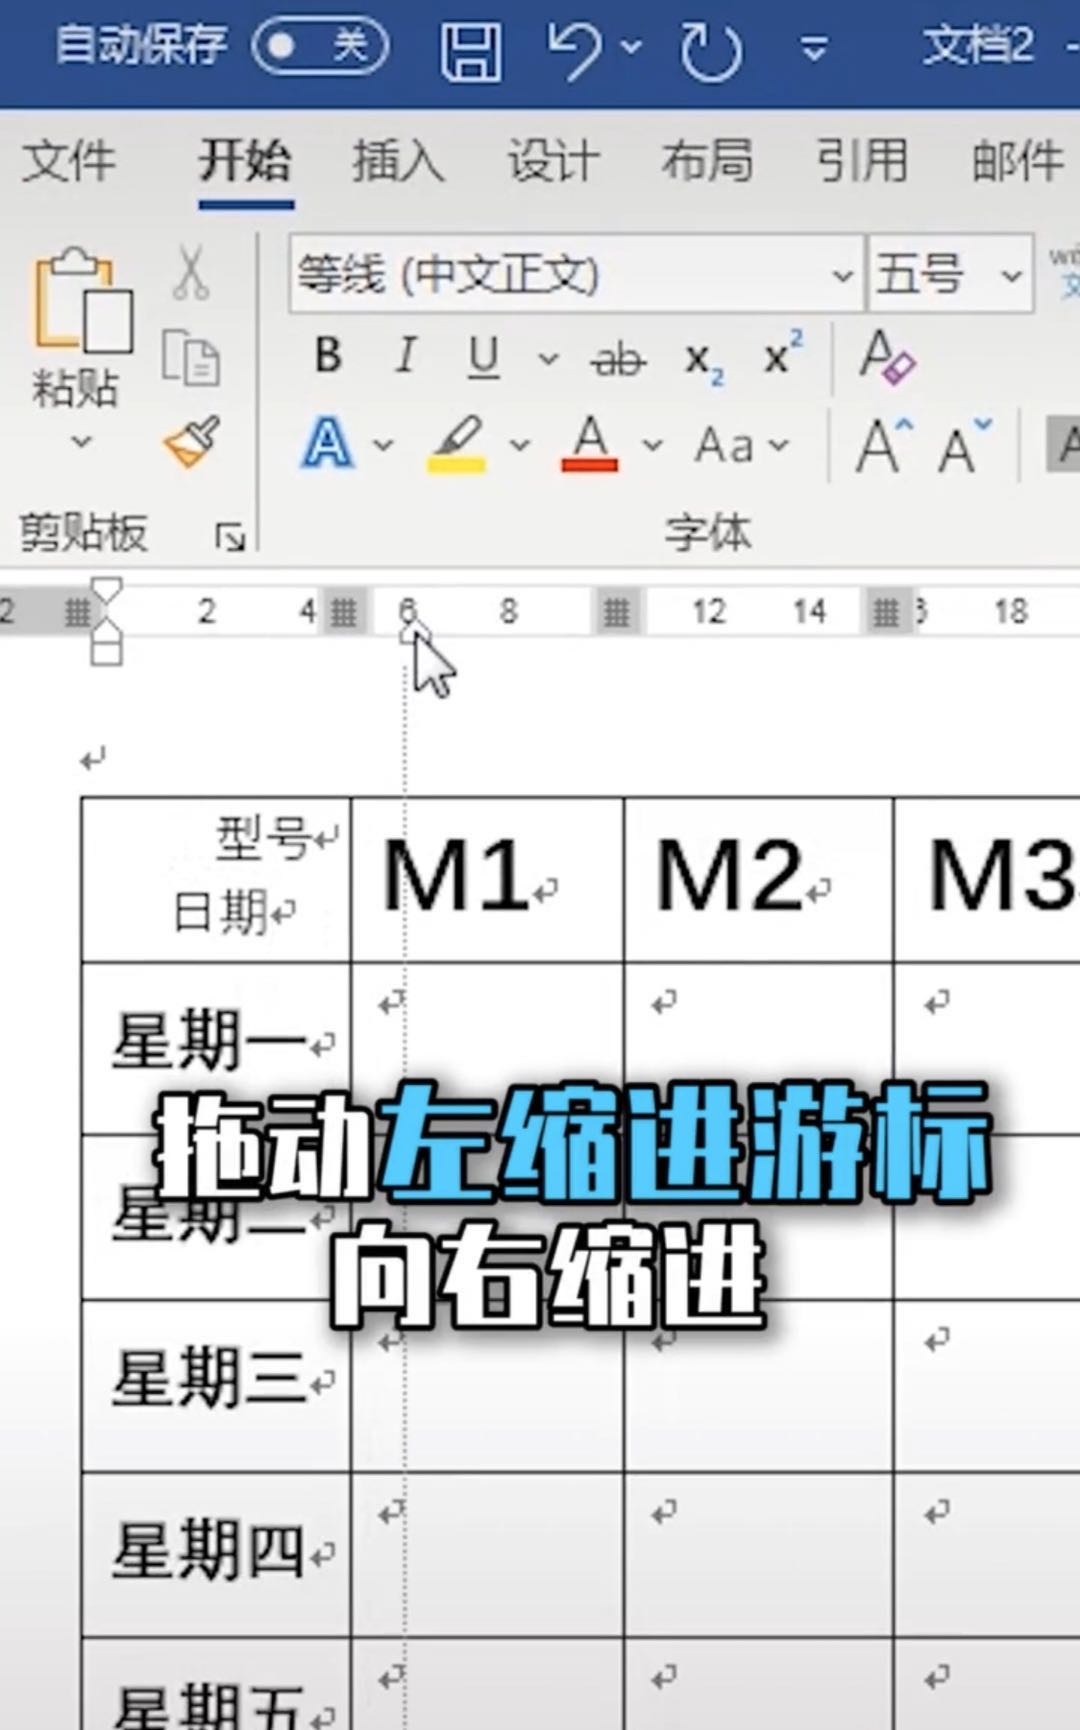Click the column marker near ruler 4

tap(343, 612)
